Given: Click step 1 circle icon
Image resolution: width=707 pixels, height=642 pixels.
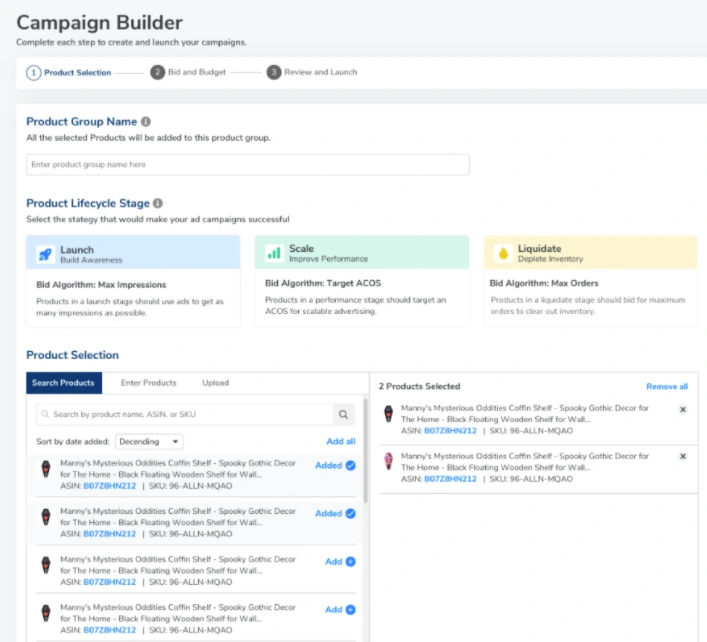Looking at the screenshot, I should pos(34,73).
